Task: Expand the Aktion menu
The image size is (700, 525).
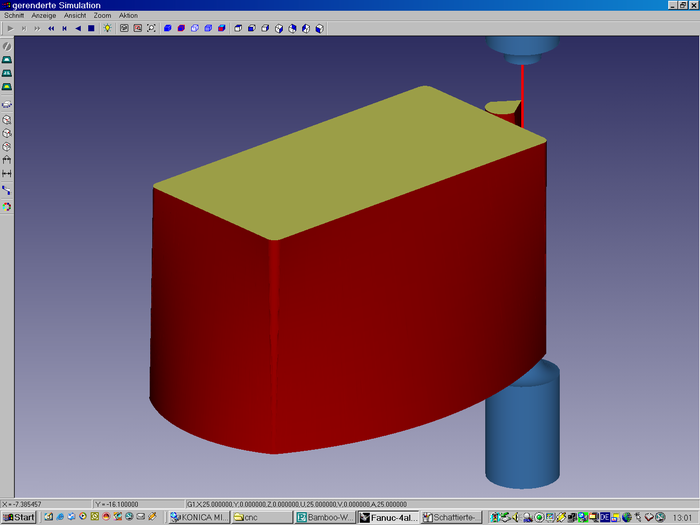Action: (x=128, y=16)
